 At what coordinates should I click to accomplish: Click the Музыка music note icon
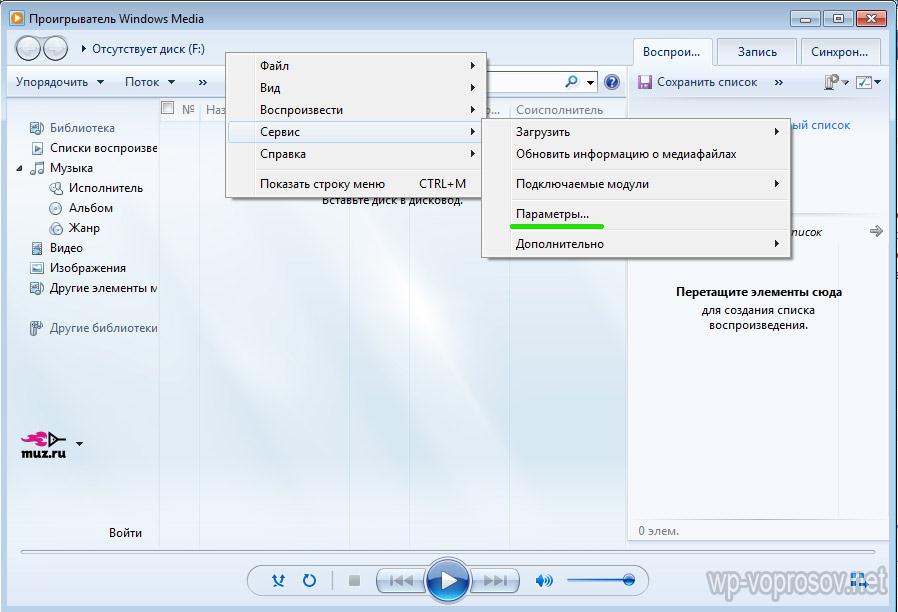coord(37,168)
